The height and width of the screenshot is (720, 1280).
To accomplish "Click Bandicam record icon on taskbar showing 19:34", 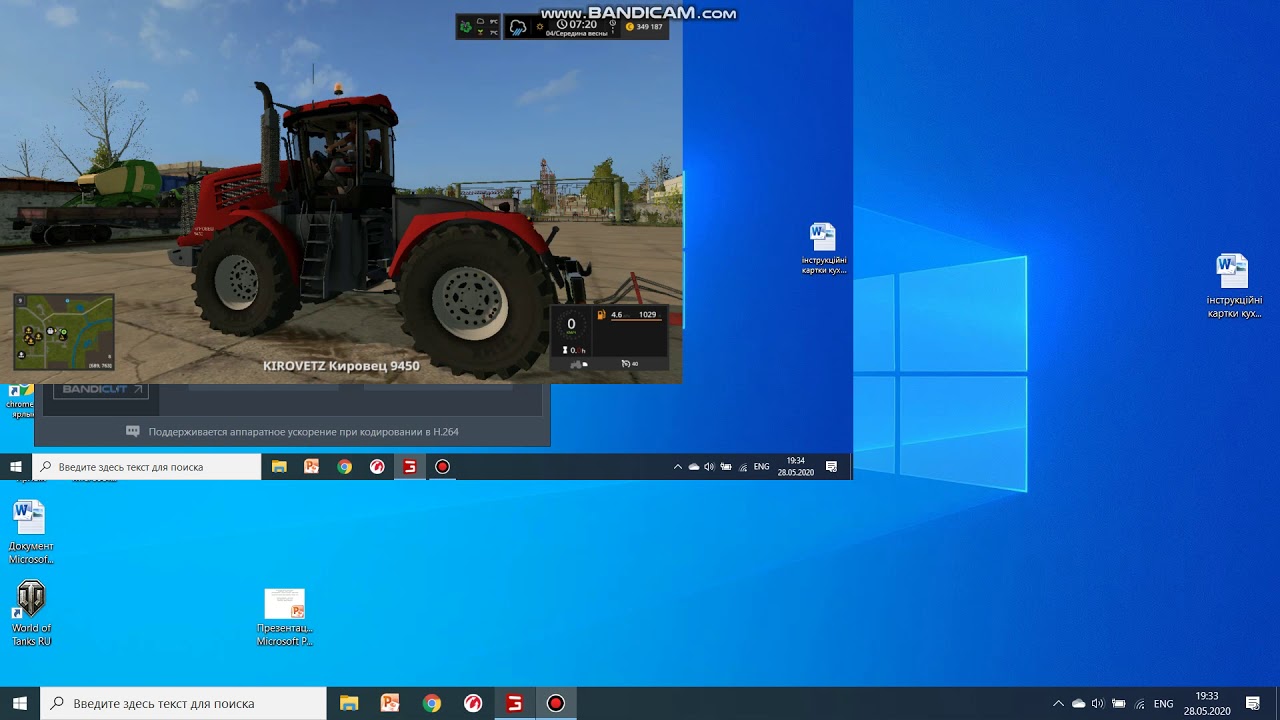I will coord(442,467).
